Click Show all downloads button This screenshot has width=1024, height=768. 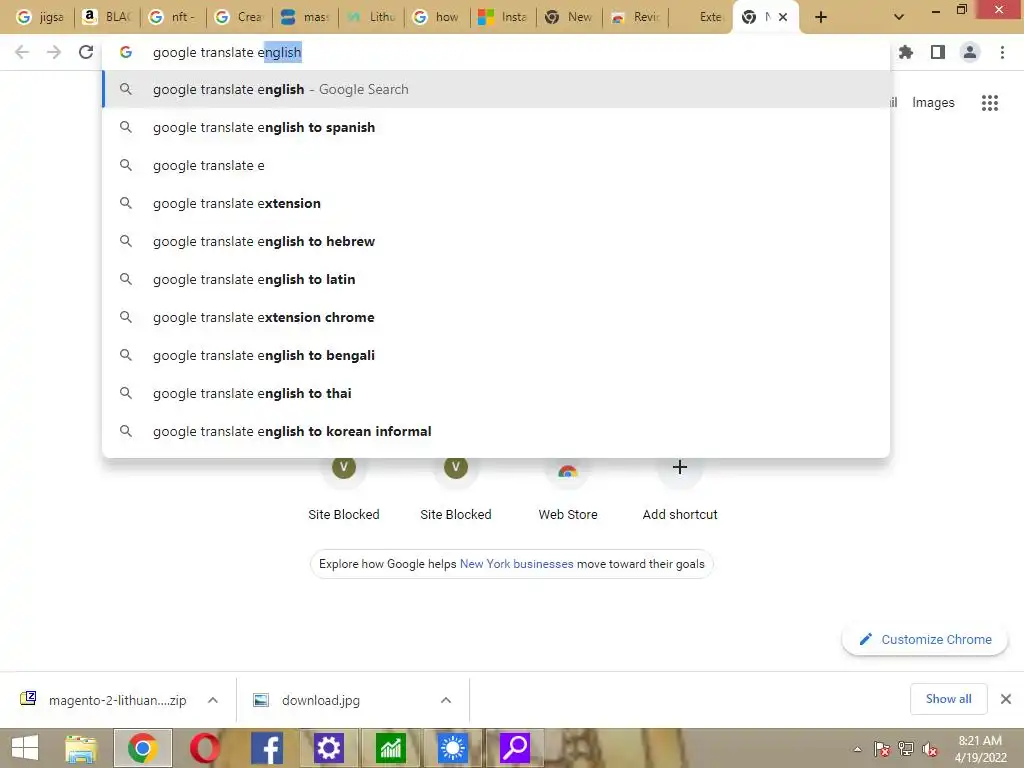[948, 699]
